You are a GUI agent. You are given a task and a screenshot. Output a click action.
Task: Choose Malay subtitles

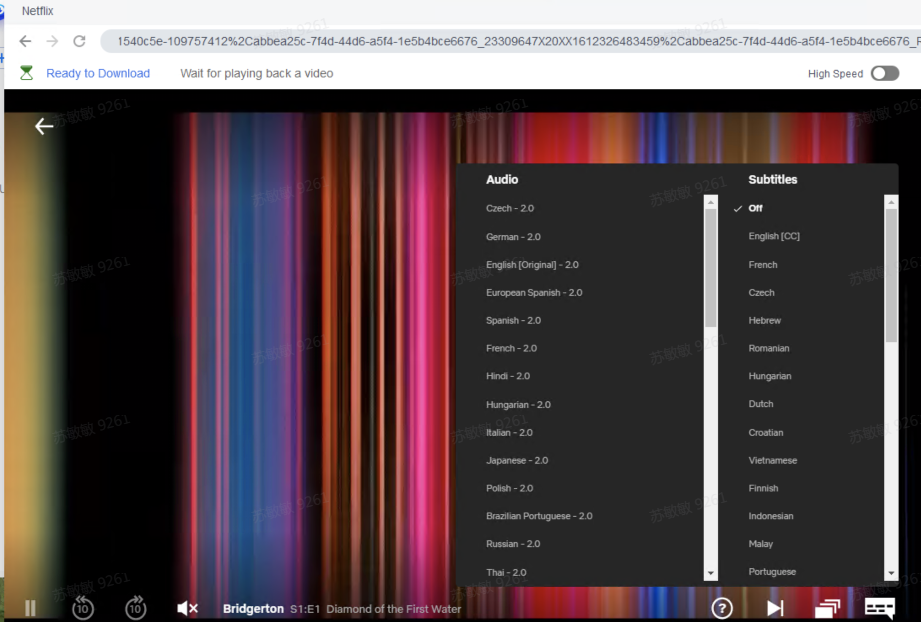[x=761, y=544]
